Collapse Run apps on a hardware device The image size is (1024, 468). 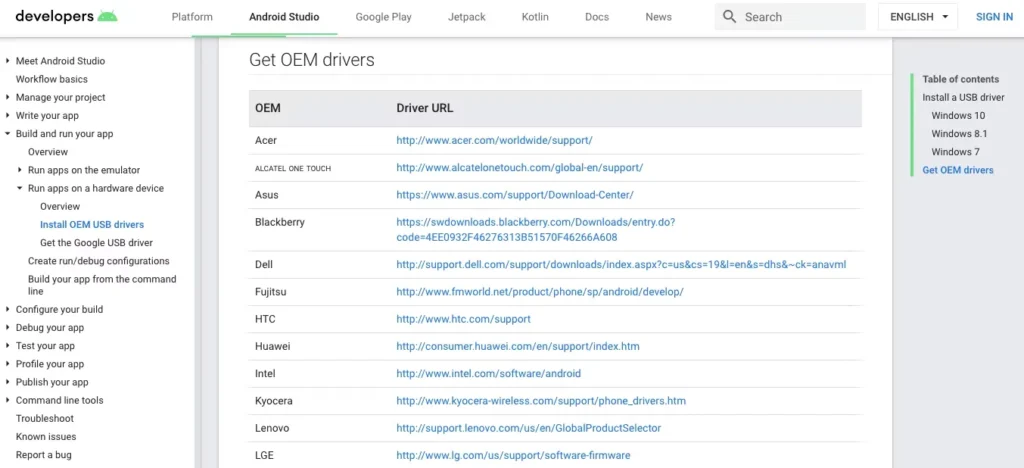tap(20, 189)
